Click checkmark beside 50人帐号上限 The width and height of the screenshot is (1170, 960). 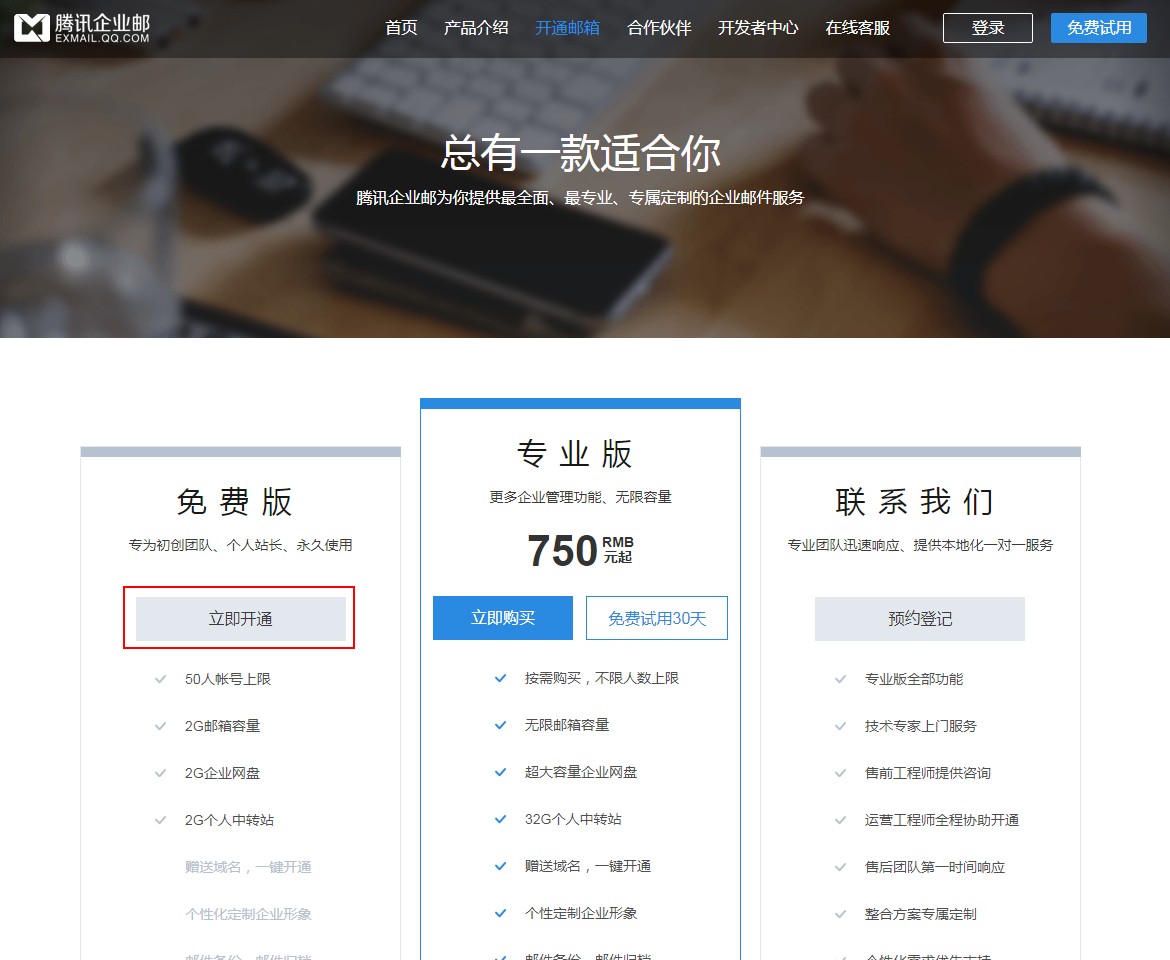pos(160,679)
